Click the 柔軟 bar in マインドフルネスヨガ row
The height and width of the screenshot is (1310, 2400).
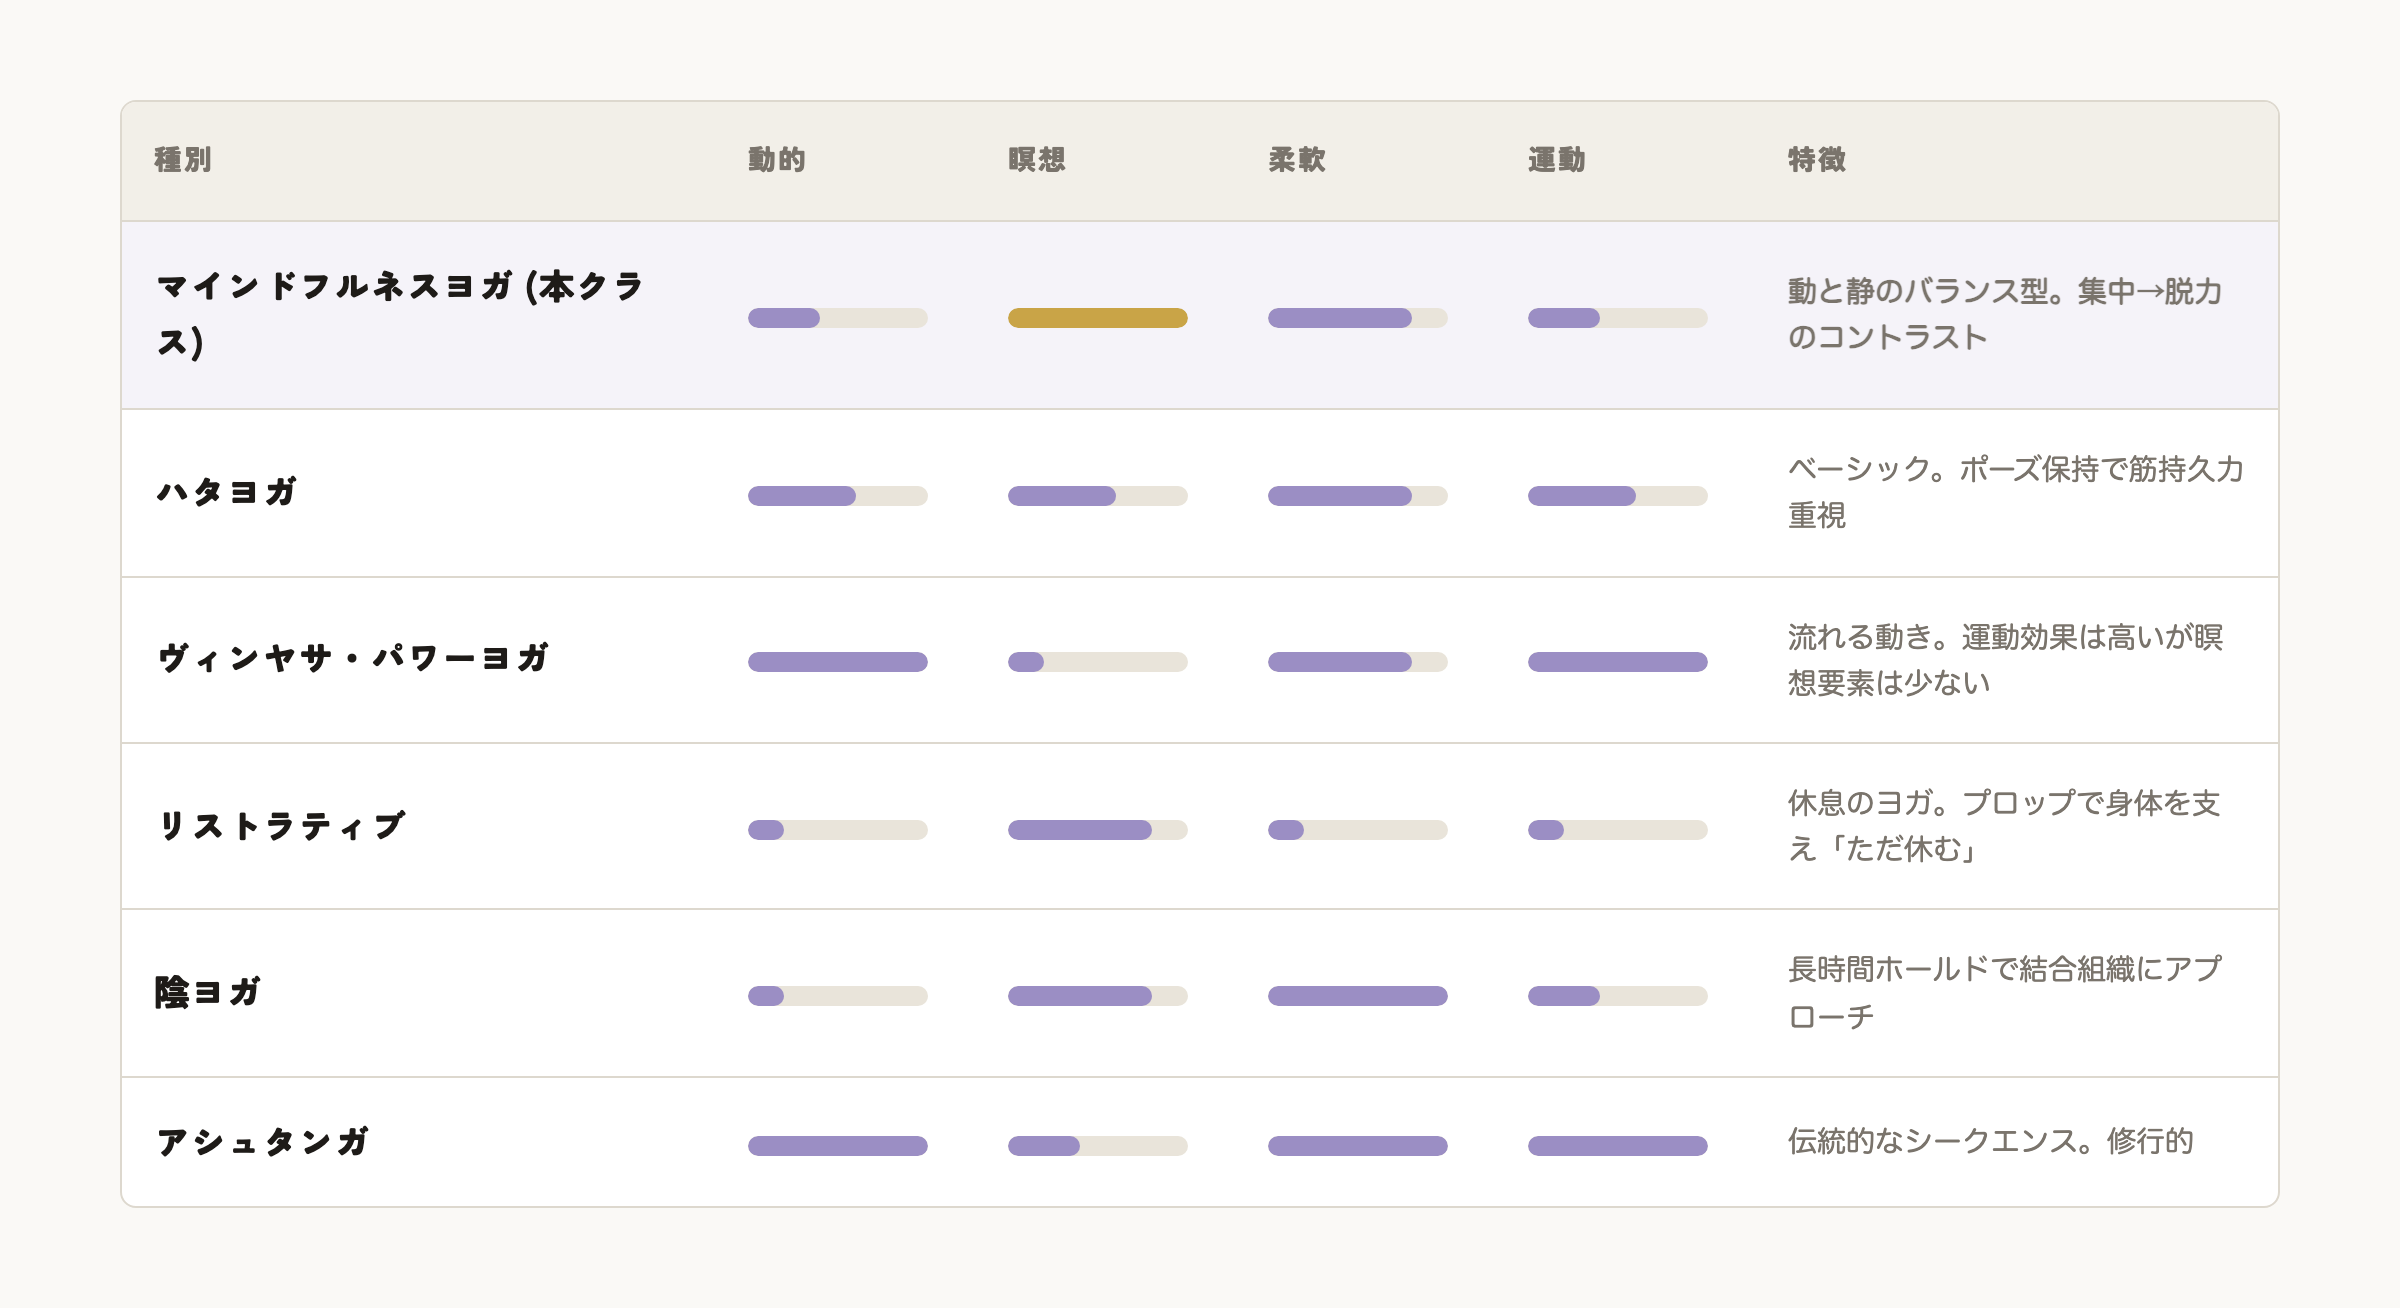[x=1358, y=318]
